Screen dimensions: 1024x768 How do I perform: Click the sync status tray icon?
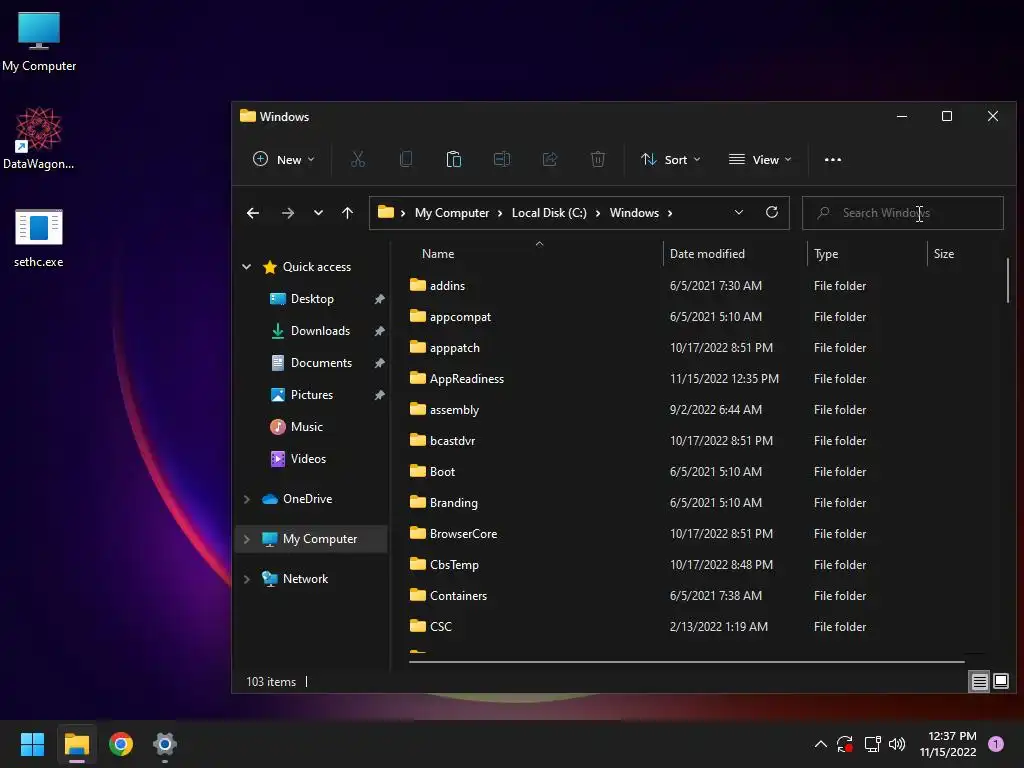coord(845,744)
